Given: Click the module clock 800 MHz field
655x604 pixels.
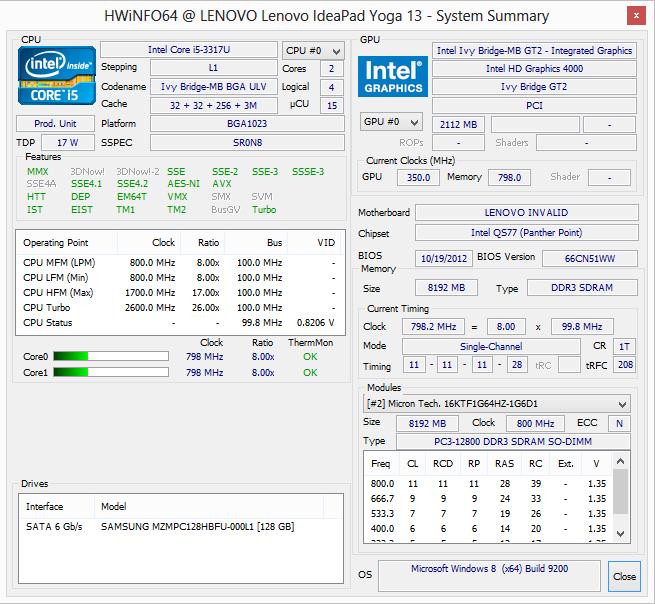Looking at the screenshot, I should pyautogui.click(x=535, y=424).
